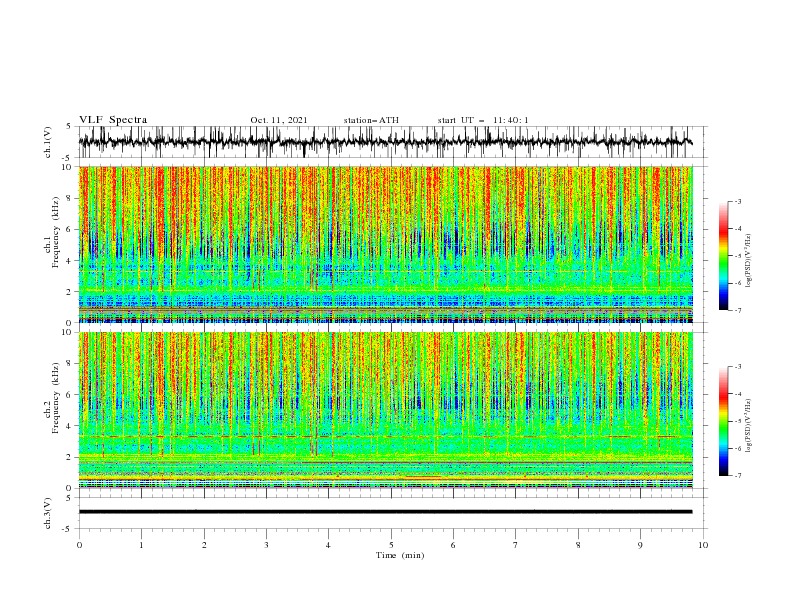Viewport: 792px width, 612px height.
Task: Click the ch.1 PSD color scale bar
Action: coord(723,256)
